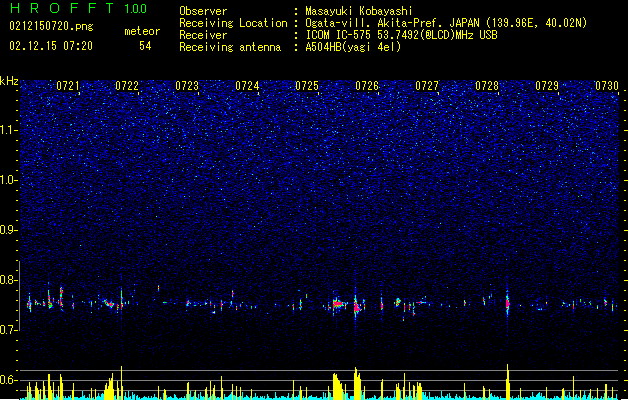Click the tall yellow intensity peak just after 0728

[507, 381]
